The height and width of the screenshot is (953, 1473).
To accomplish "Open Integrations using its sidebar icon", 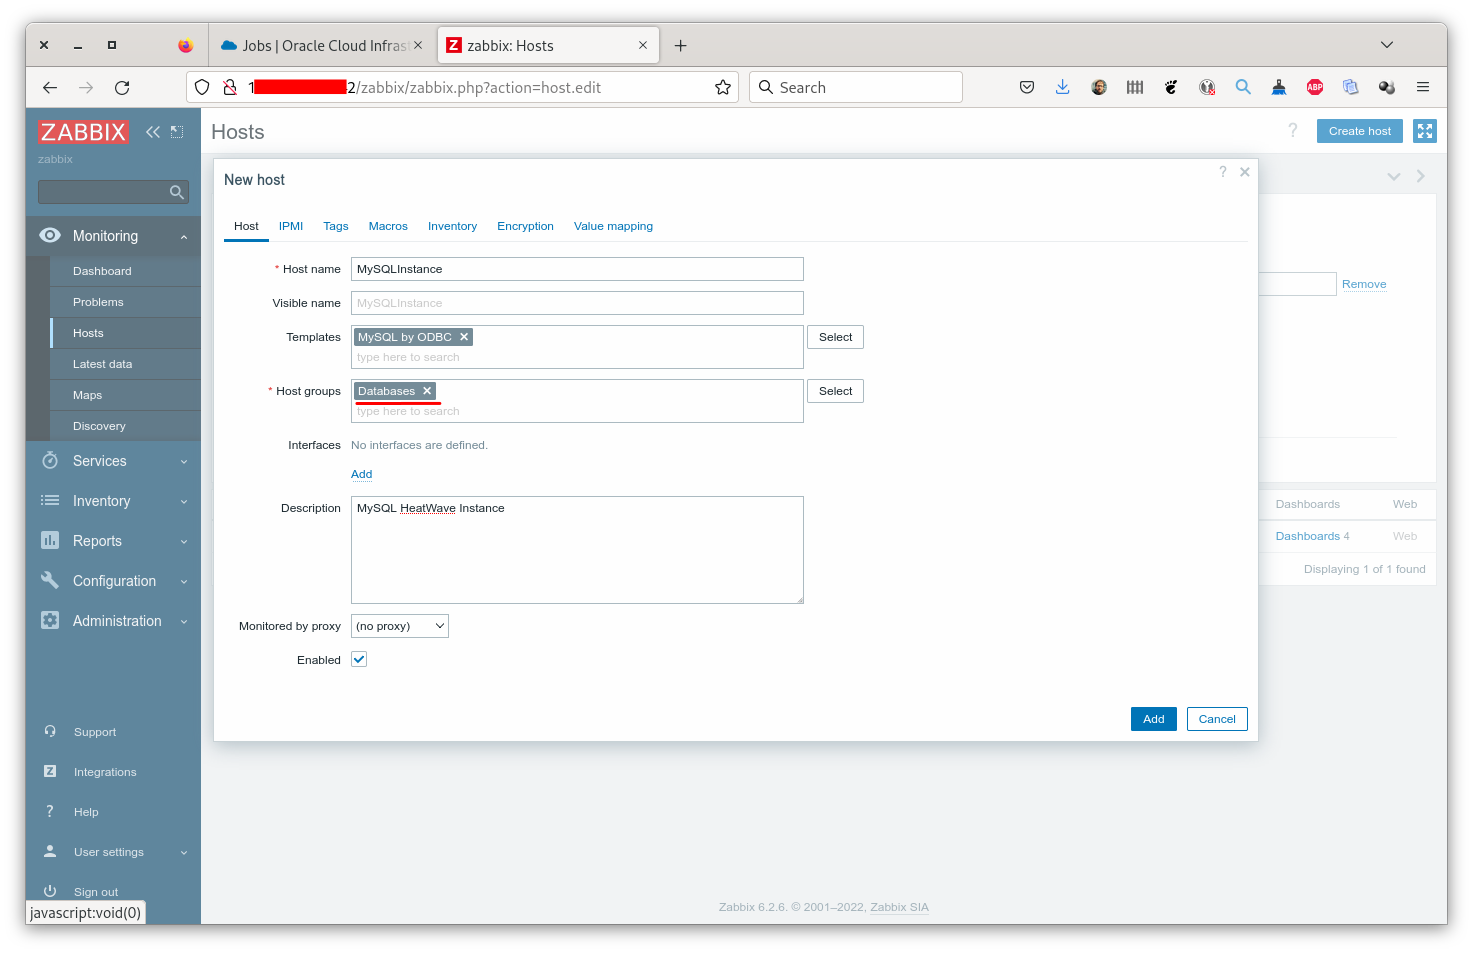I will click(50, 771).
